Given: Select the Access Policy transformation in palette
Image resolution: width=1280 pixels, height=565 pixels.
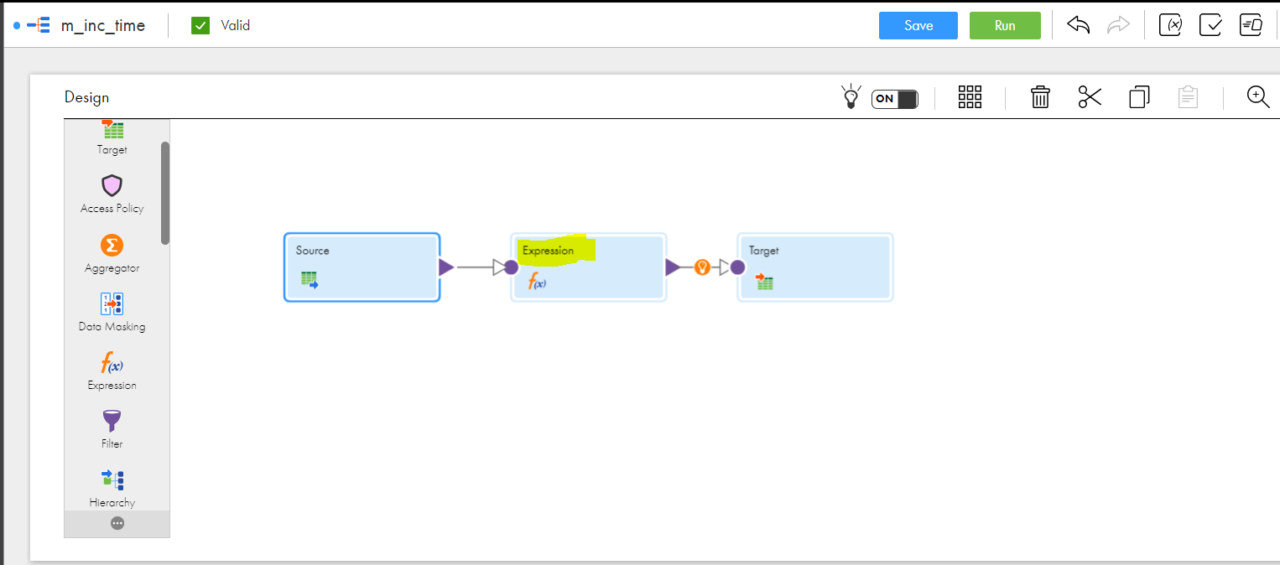Looking at the screenshot, I should click(x=112, y=194).
